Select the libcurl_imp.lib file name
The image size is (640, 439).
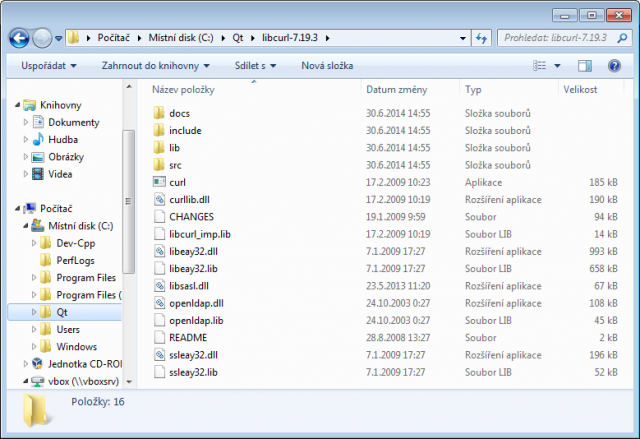[x=200, y=234]
